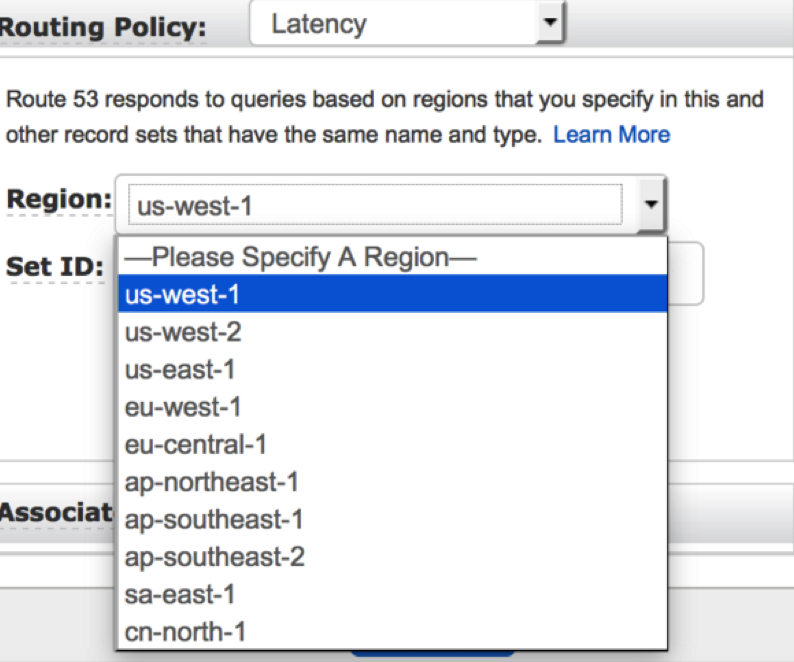Open the Routing Policy Latency dropdown
The width and height of the screenshot is (794, 662).
[407, 23]
